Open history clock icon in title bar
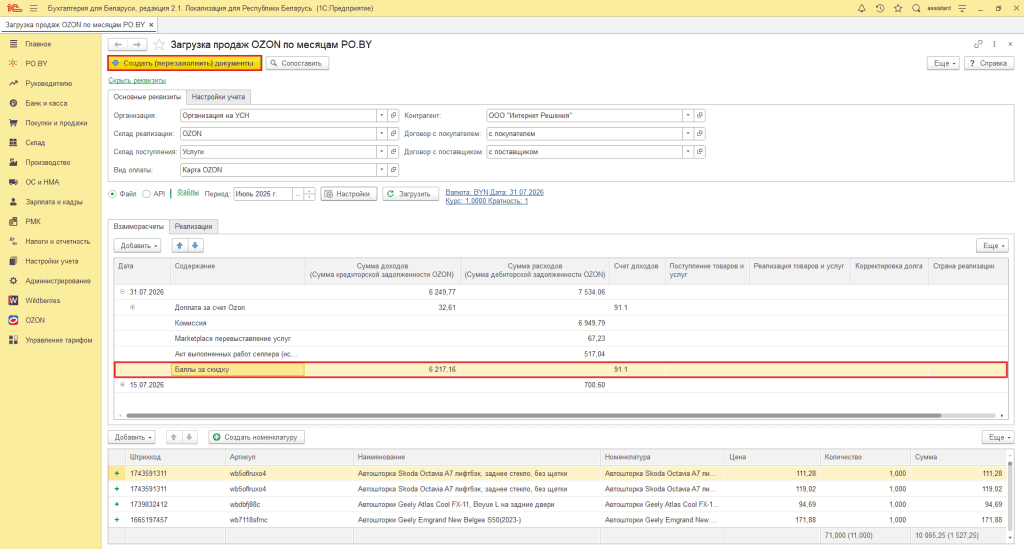 point(880,8)
